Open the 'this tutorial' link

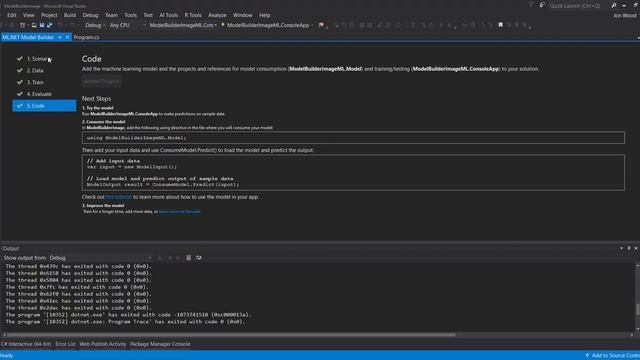pyautogui.click(x=119, y=197)
